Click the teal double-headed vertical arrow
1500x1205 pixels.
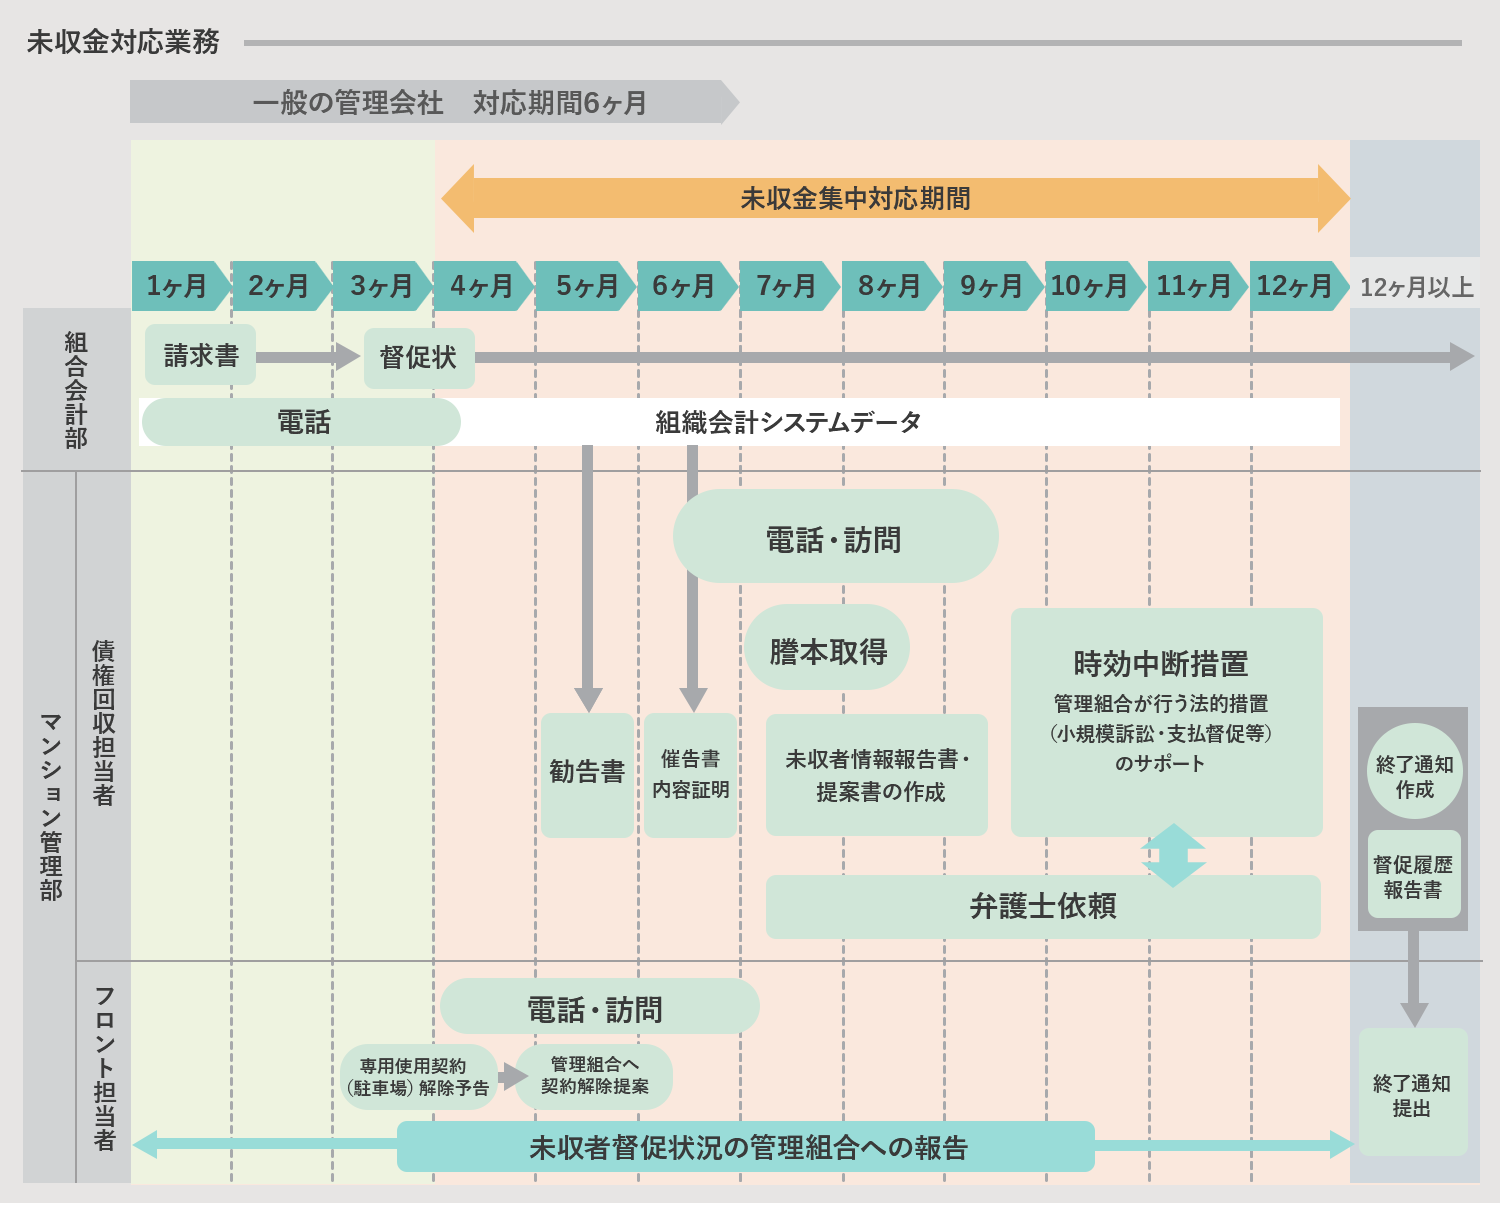click(1173, 855)
